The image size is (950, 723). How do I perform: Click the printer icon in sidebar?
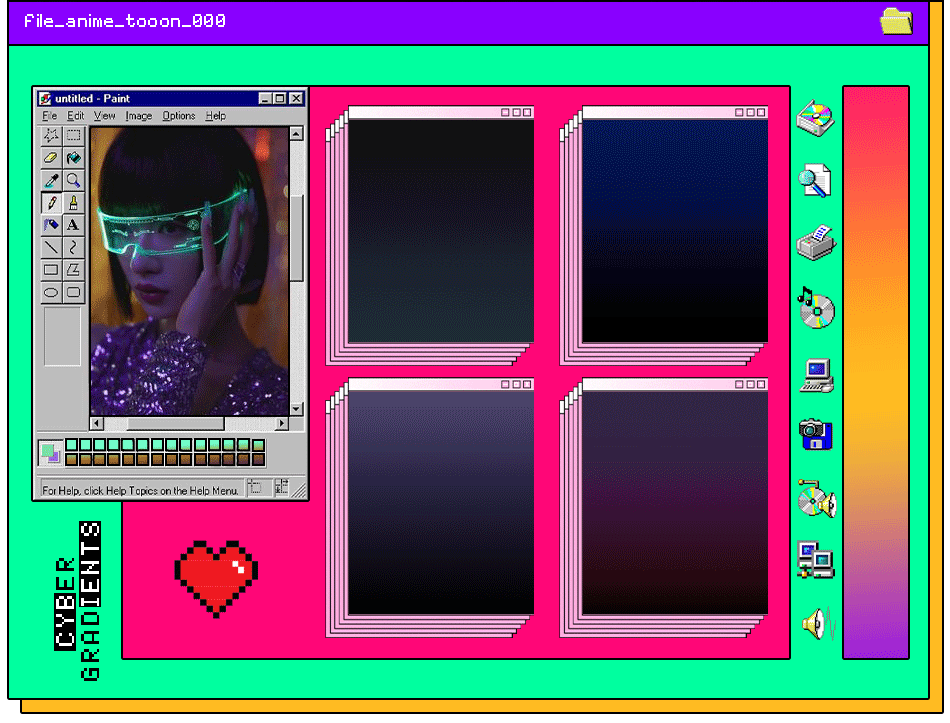816,243
